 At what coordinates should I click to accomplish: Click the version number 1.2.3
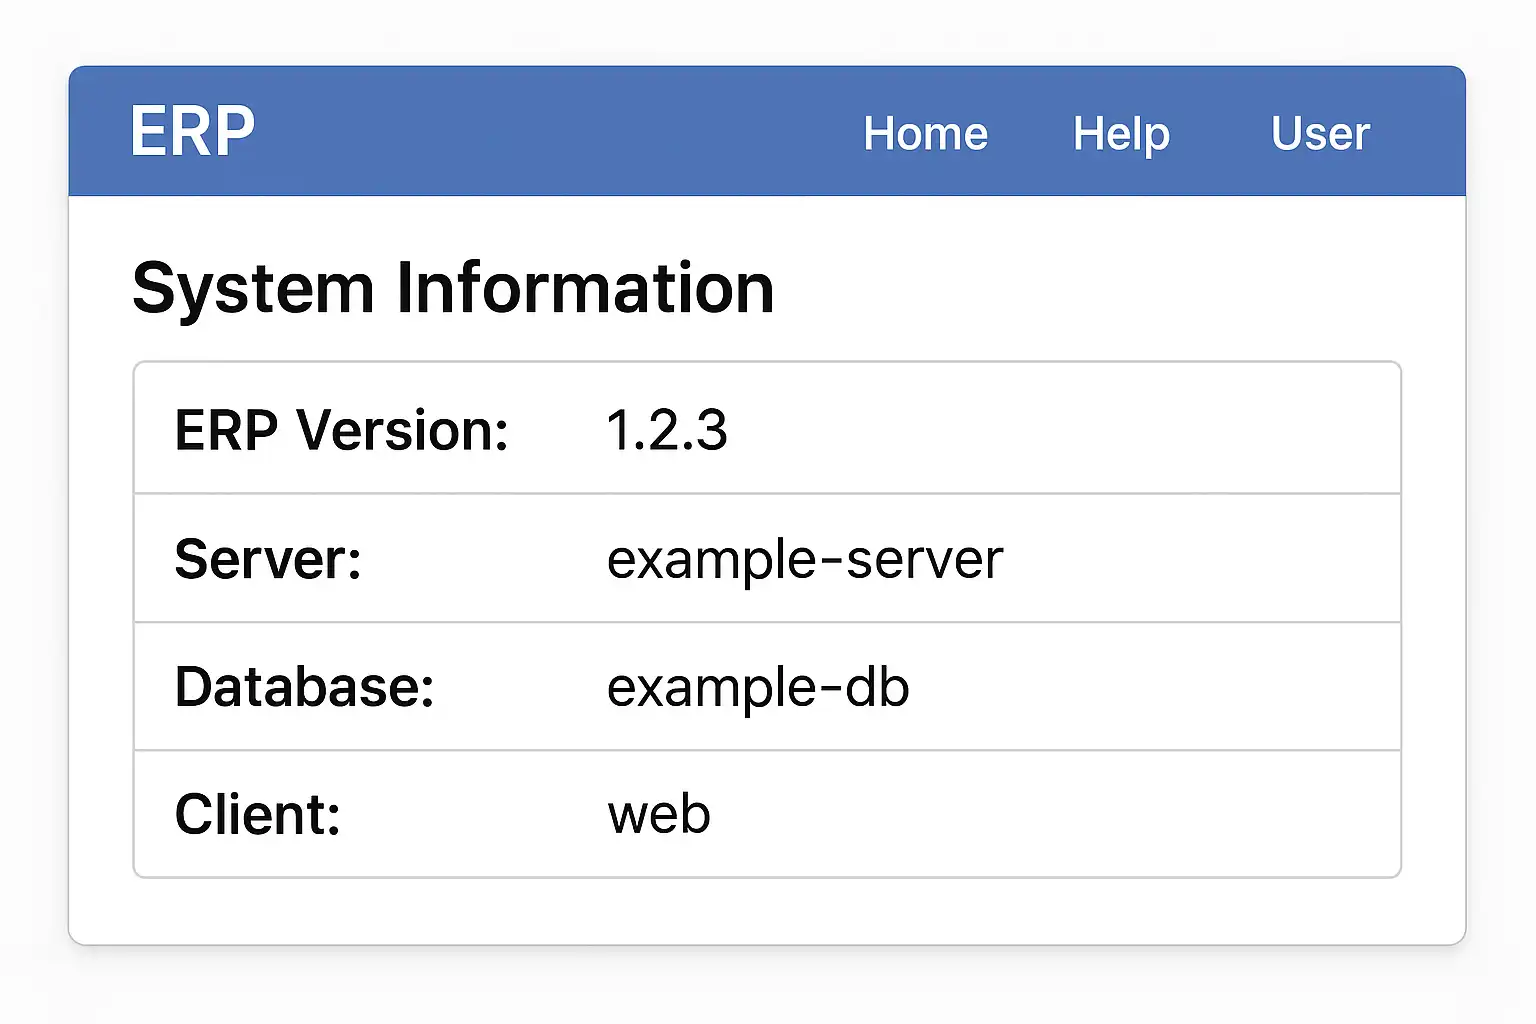[667, 430]
